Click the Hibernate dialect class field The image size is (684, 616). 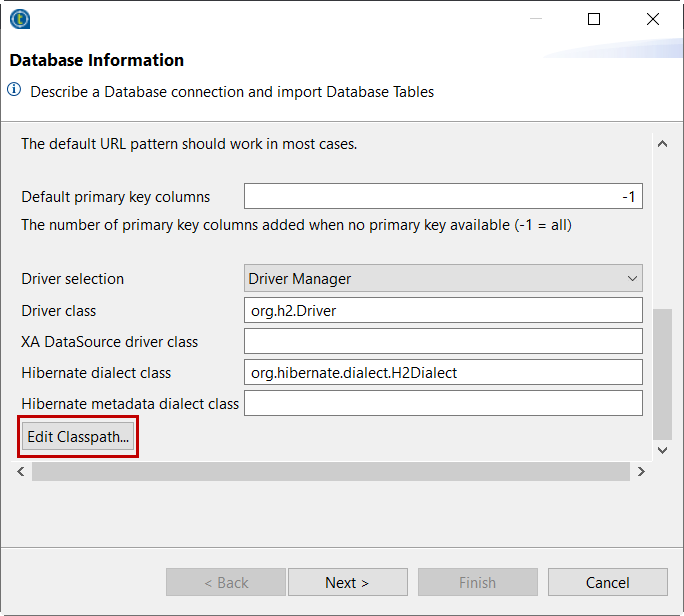[443, 372]
